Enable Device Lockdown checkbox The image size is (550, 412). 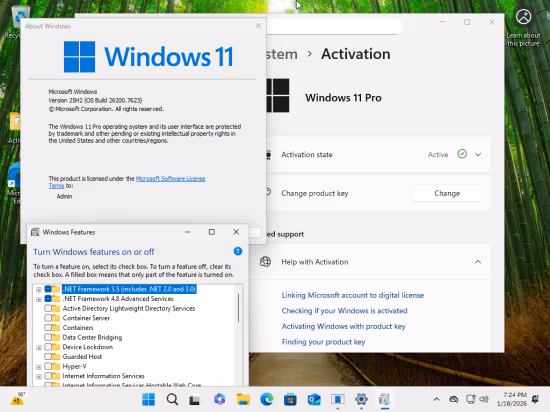(48, 347)
